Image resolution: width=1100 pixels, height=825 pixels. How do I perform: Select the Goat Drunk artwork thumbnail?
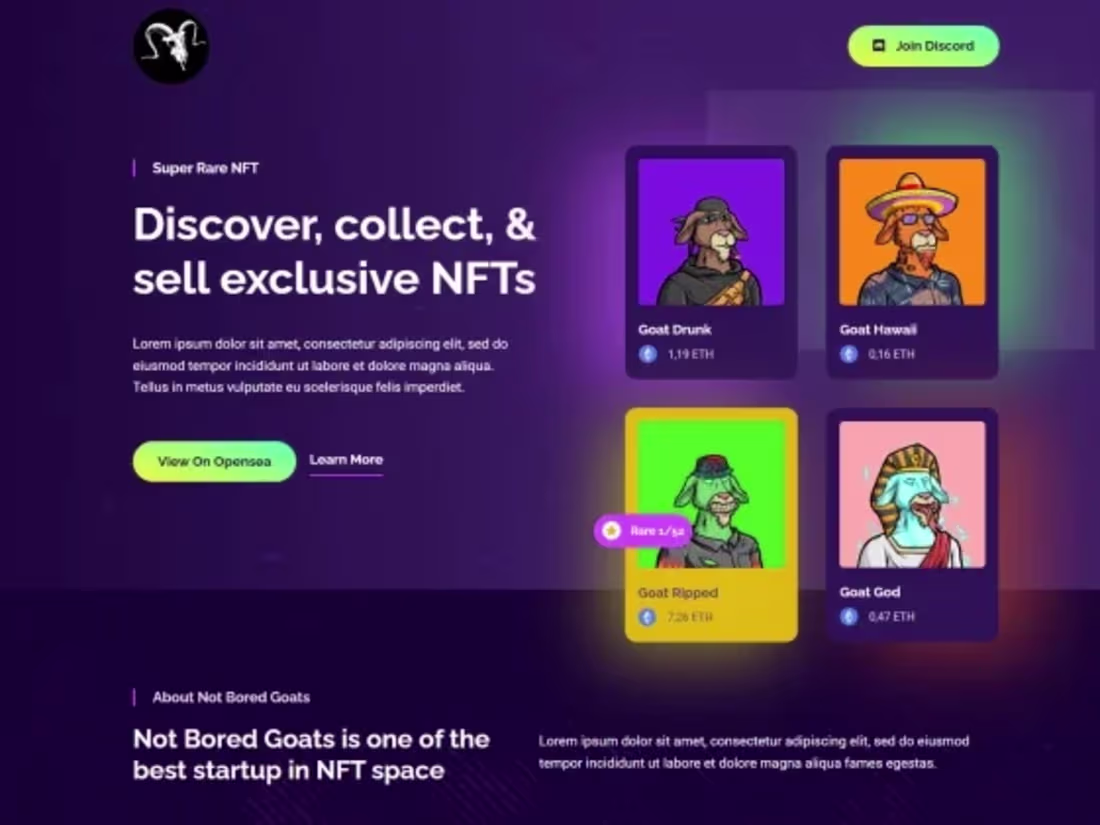711,232
